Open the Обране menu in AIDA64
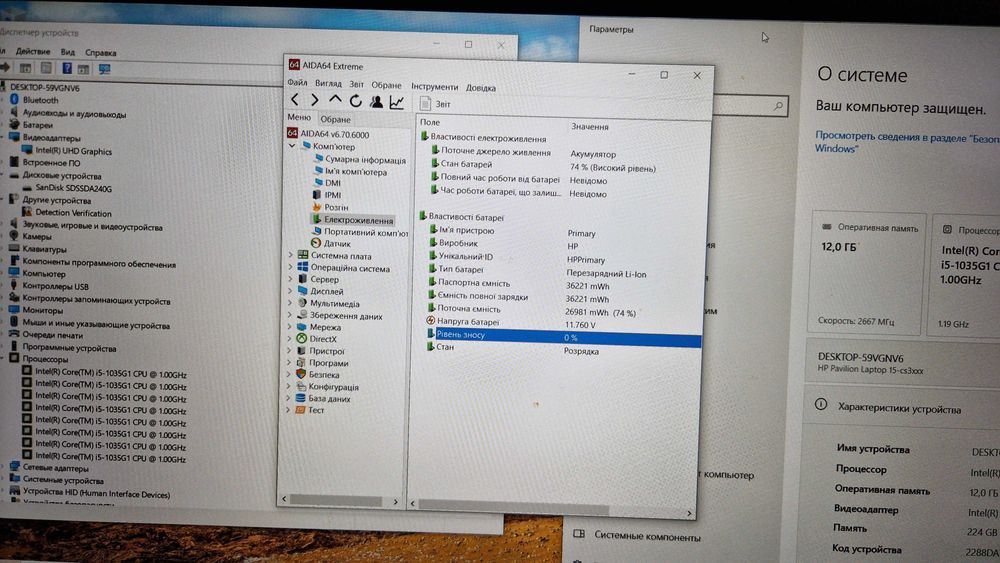1000x563 pixels. coord(386,85)
